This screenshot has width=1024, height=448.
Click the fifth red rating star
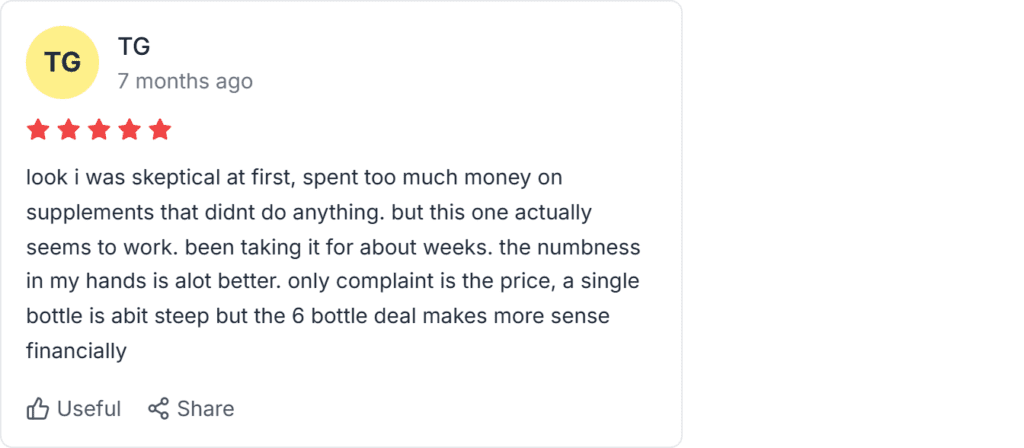click(x=160, y=130)
